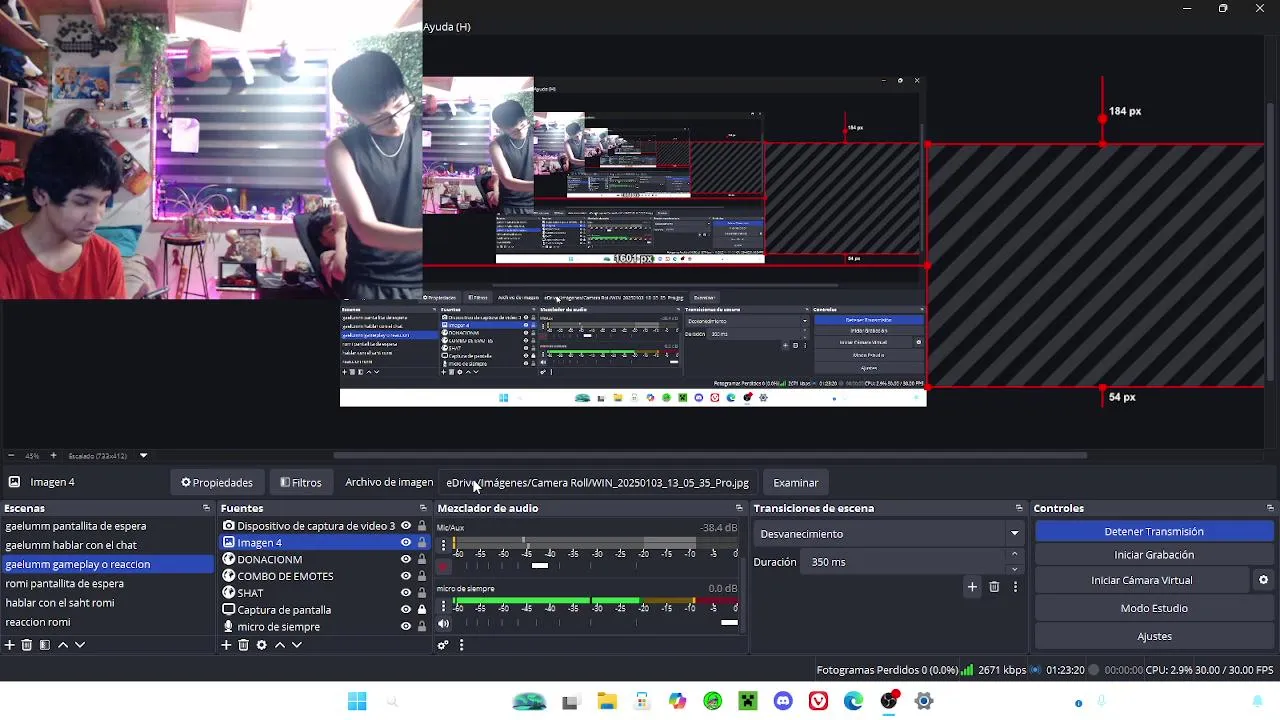Move selected scene down arrow
The width and height of the screenshot is (1280, 720).
[80, 645]
